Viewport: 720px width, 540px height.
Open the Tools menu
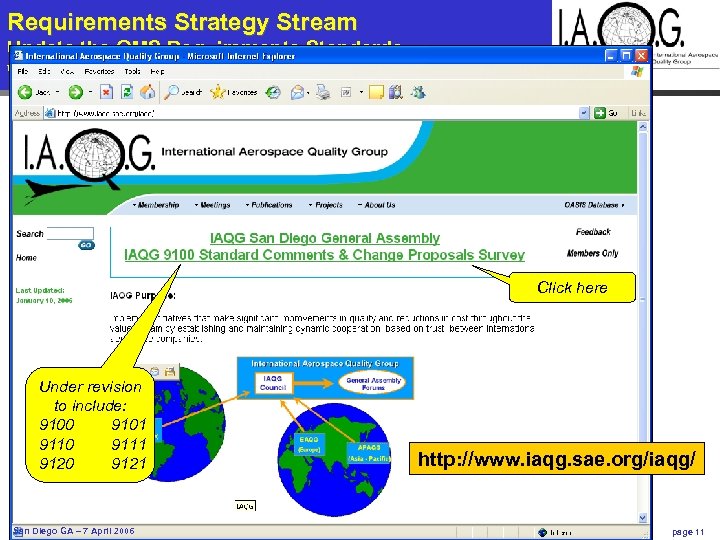tap(132, 71)
